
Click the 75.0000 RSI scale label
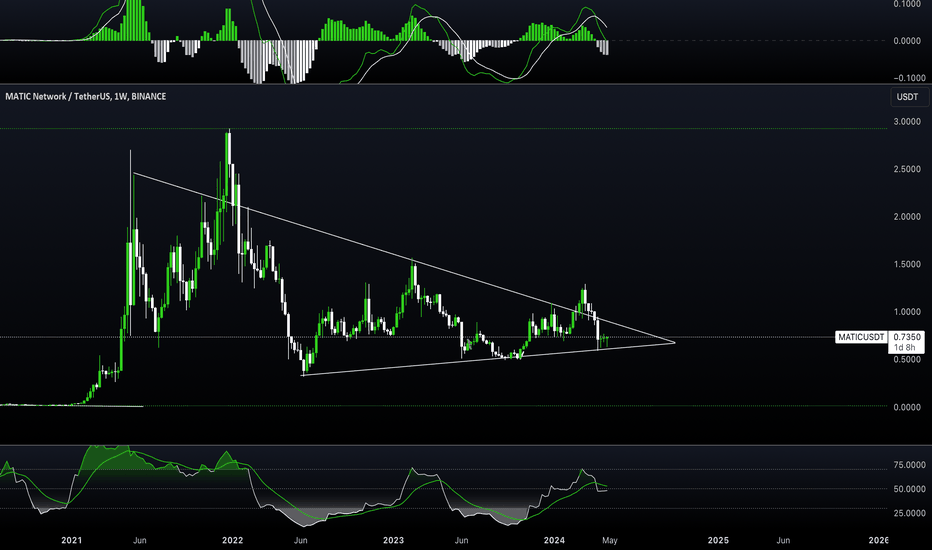point(909,465)
